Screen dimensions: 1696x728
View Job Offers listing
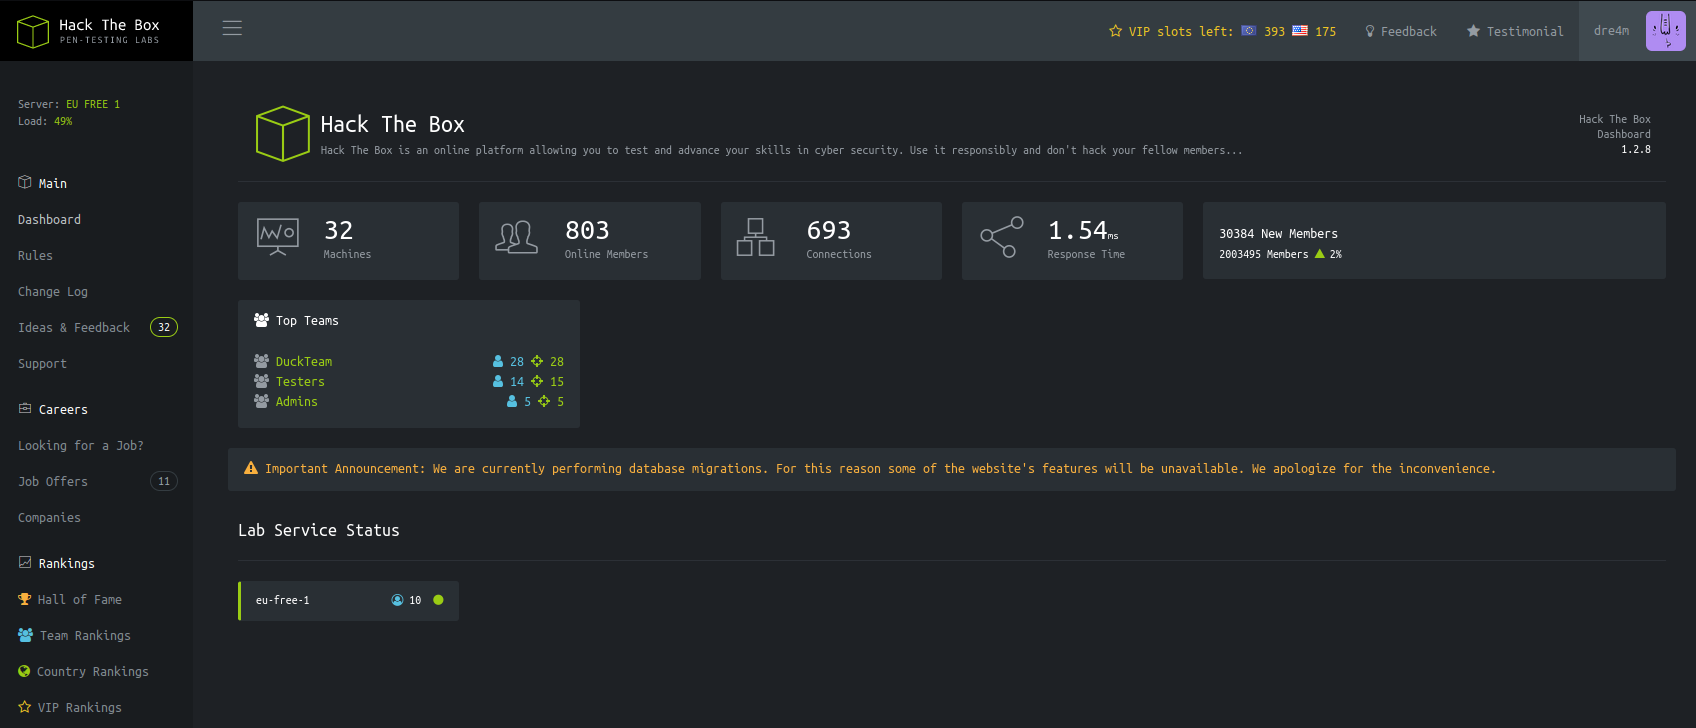pos(53,481)
